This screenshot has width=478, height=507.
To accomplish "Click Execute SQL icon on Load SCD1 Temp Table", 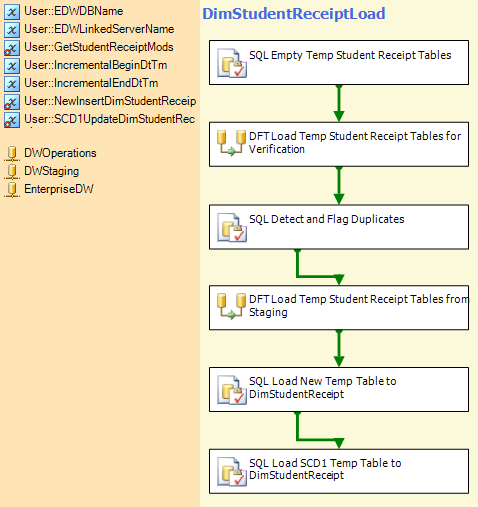I will click(232, 472).
